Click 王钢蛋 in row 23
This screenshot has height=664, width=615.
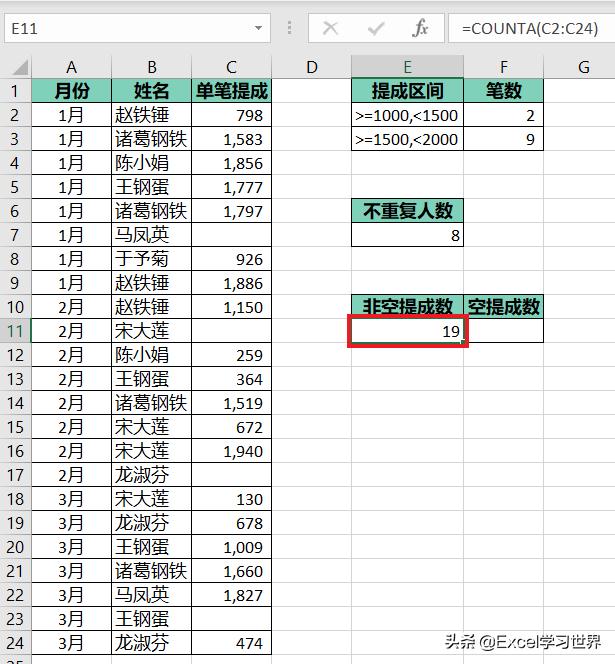[151, 619]
